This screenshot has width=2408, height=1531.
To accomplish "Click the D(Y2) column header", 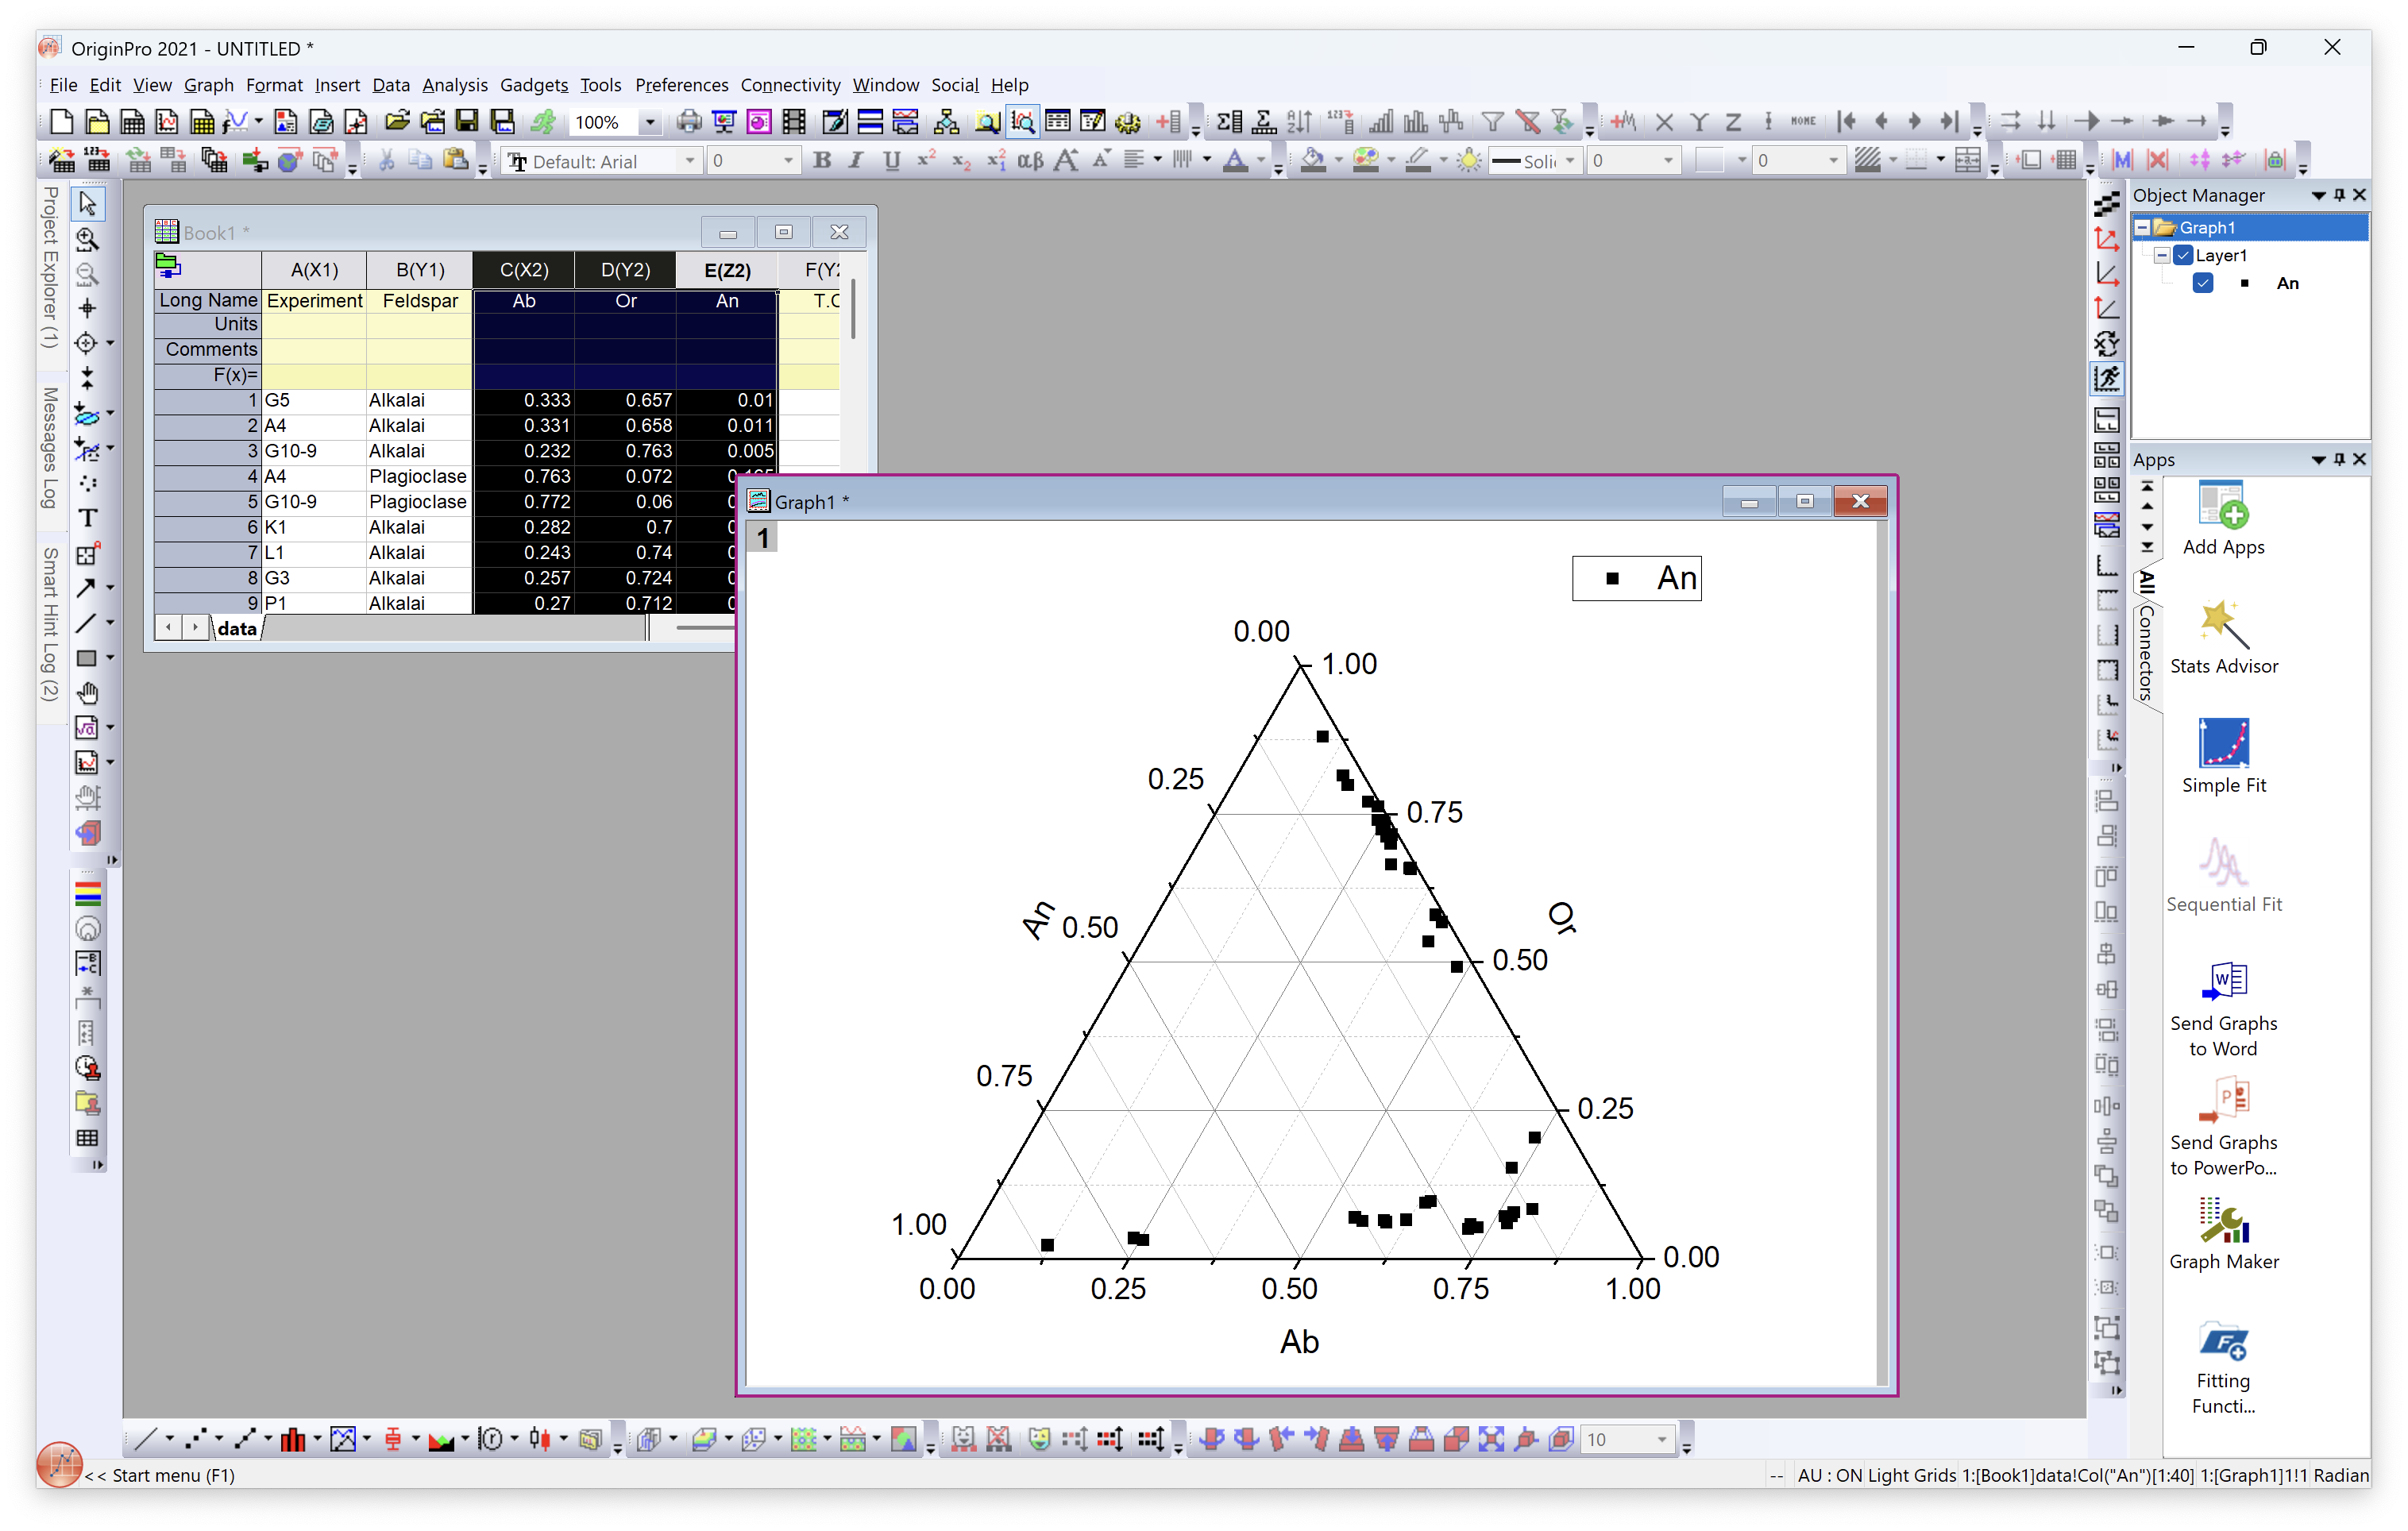I will click(x=625, y=270).
